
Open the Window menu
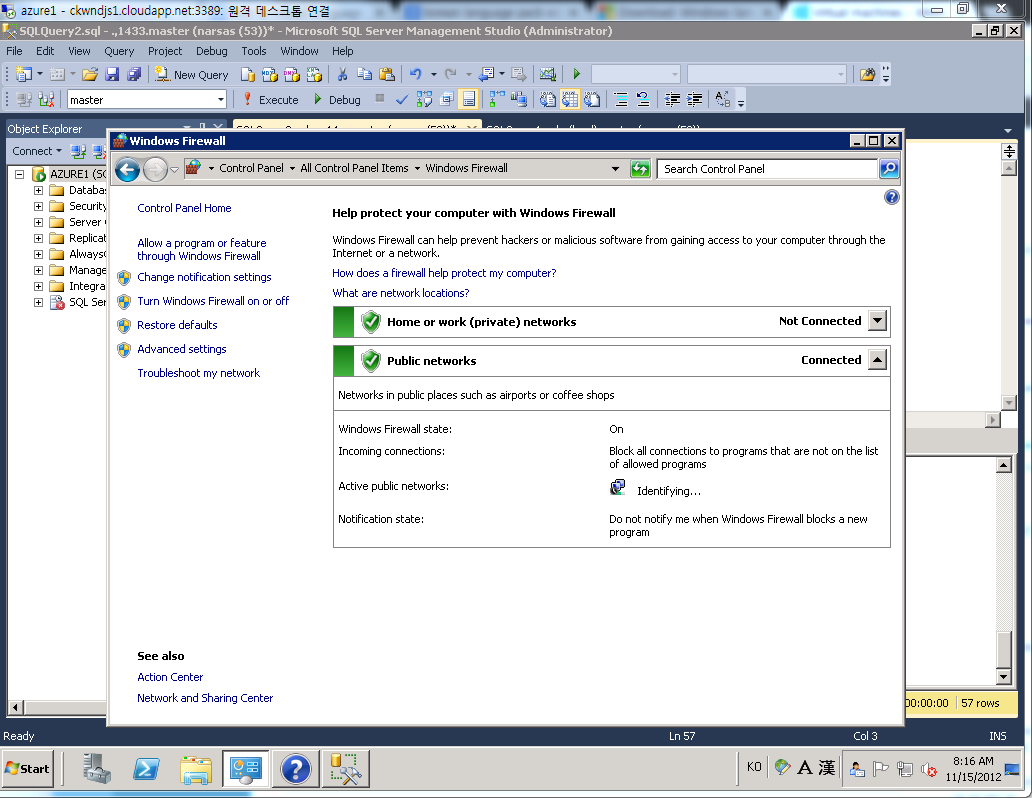point(299,51)
